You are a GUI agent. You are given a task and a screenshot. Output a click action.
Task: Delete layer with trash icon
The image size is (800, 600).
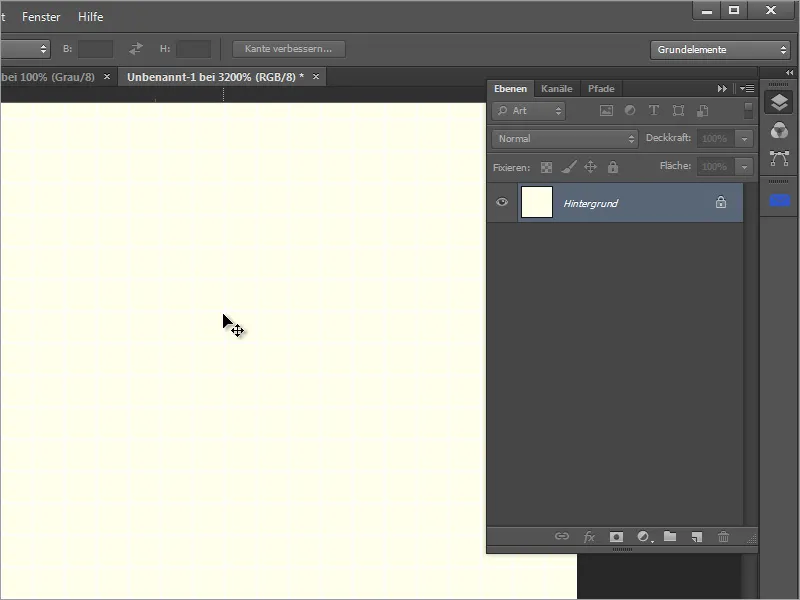coord(723,537)
